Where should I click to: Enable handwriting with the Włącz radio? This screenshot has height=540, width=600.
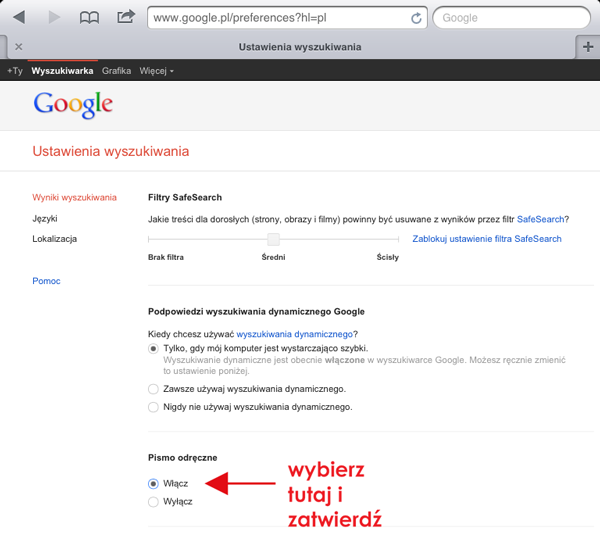click(153, 484)
